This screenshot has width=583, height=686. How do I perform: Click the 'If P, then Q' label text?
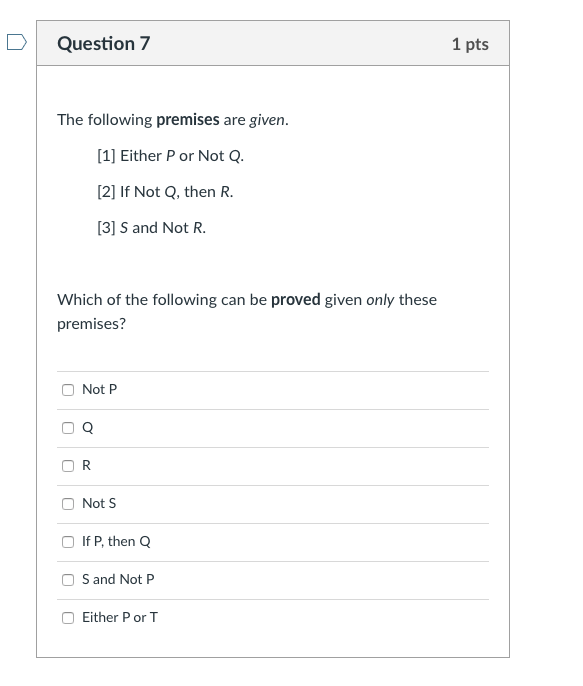coord(116,542)
